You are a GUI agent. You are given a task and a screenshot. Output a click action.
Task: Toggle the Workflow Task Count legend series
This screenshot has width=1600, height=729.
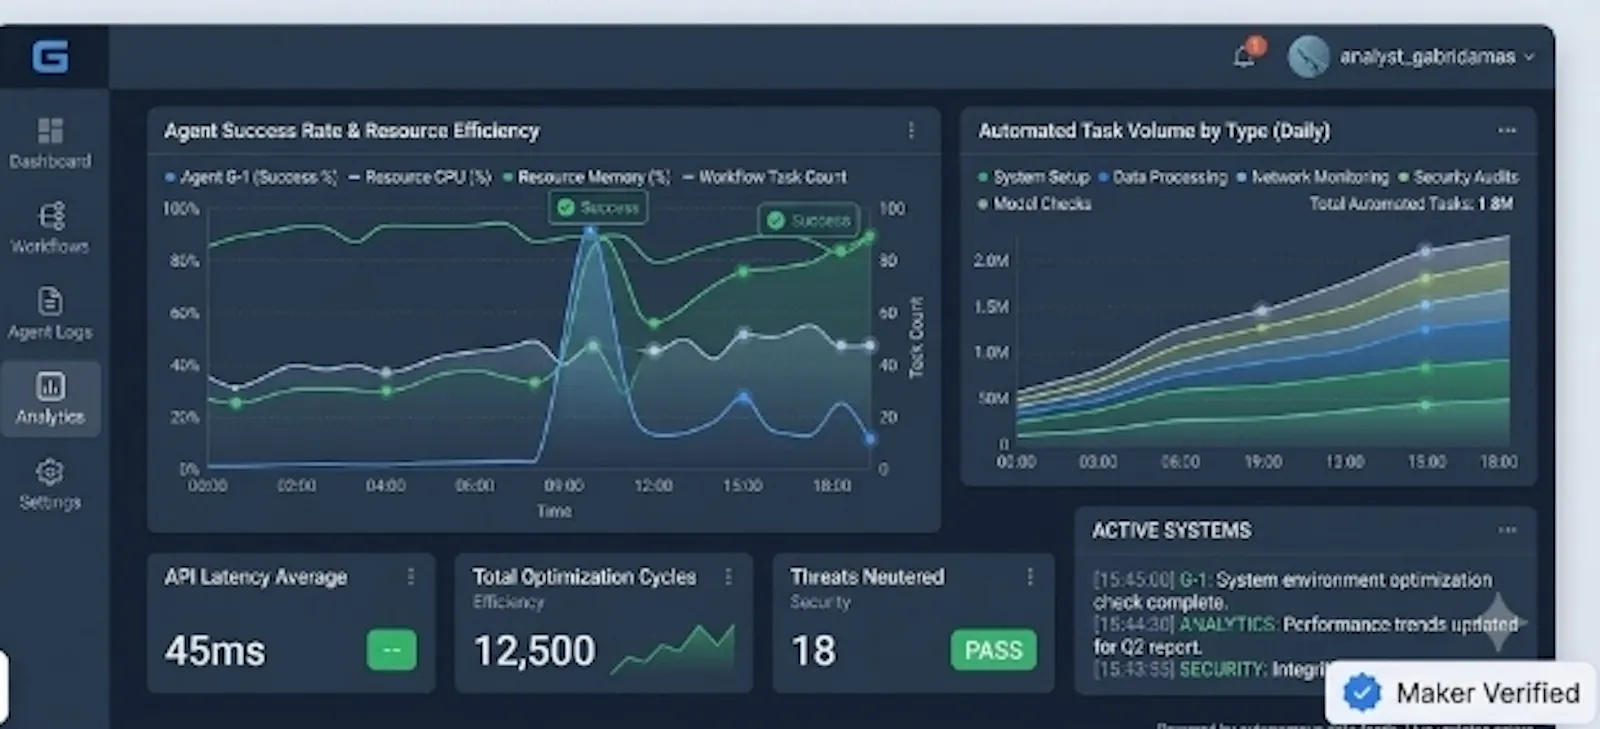(765, 177)
